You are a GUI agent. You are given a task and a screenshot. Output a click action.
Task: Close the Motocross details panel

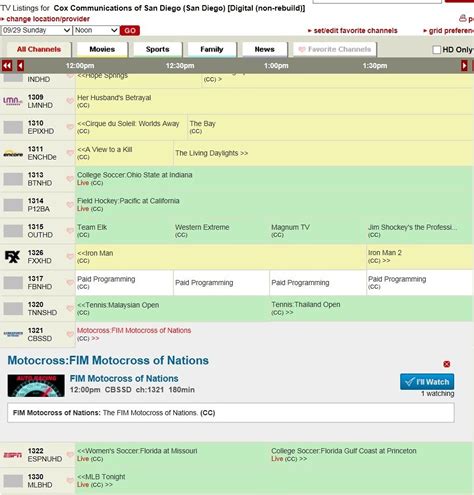point(447,364)
